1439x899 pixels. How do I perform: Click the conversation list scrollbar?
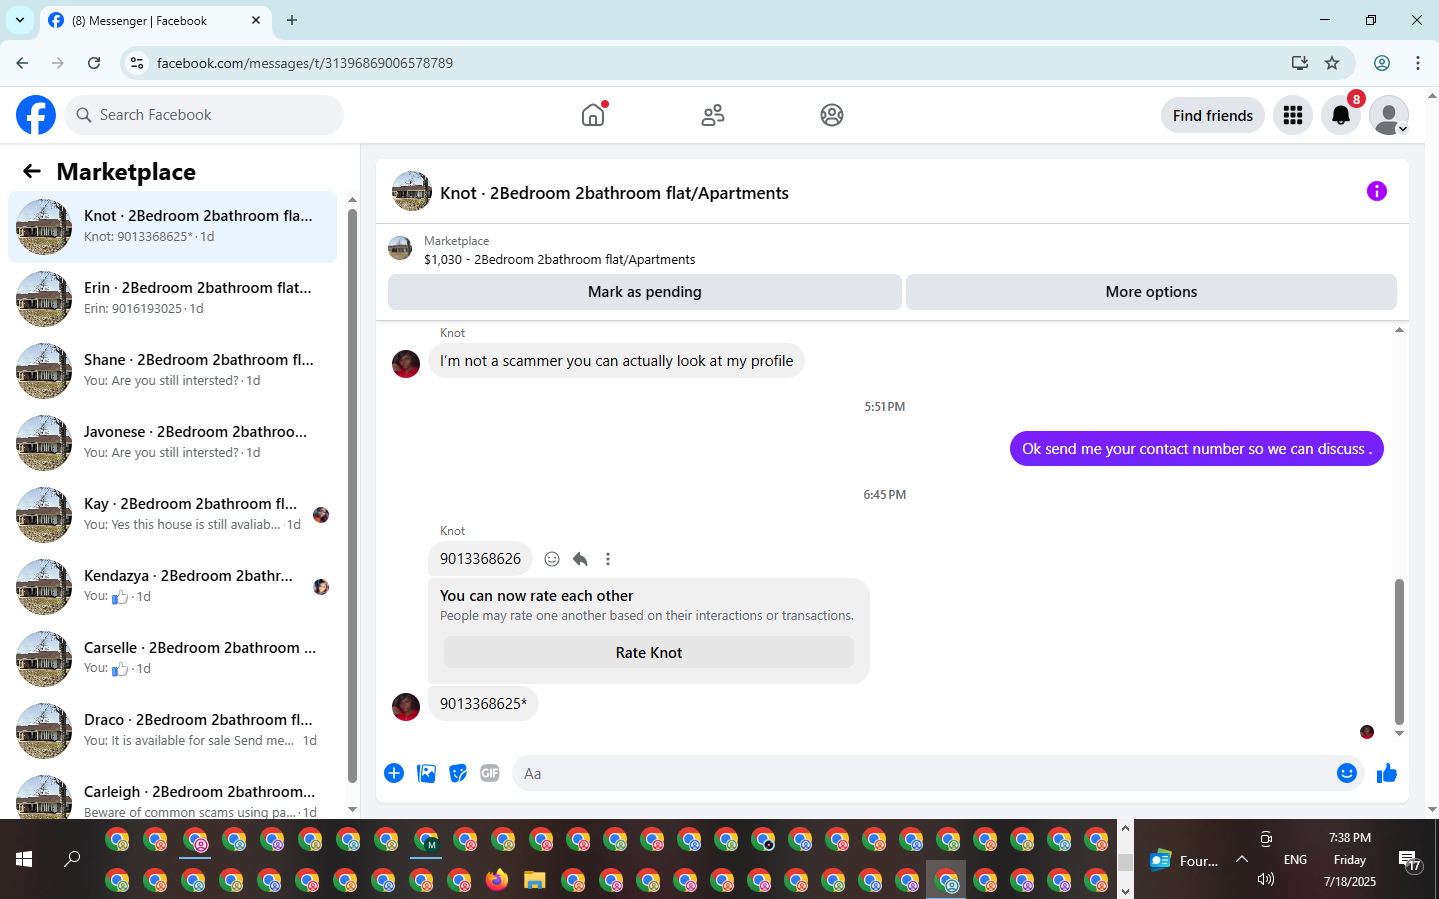pyautogui.click(x=352, y=495)
